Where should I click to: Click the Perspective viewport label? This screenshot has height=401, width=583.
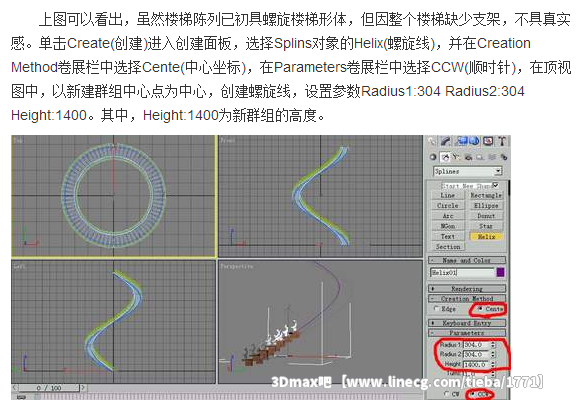click(x=236, y=266)
